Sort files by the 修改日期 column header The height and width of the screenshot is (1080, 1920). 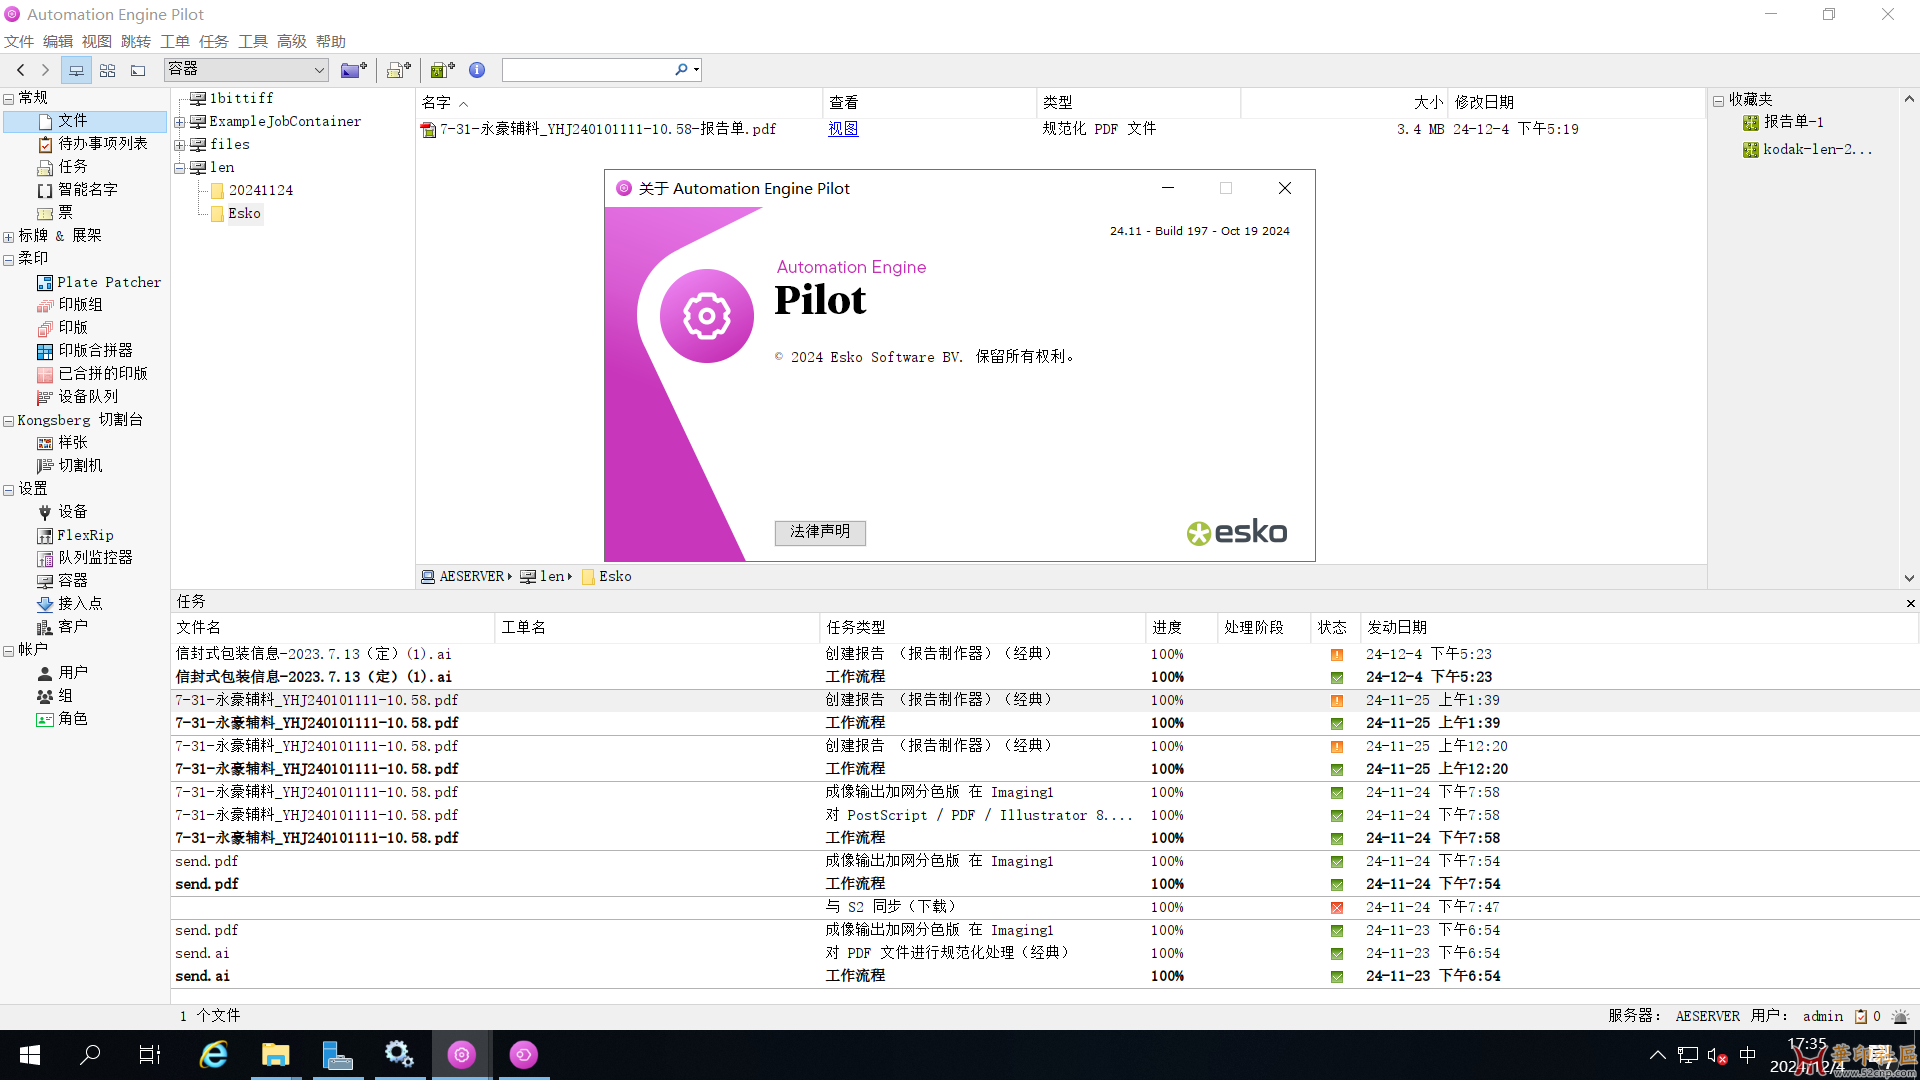1575,102
